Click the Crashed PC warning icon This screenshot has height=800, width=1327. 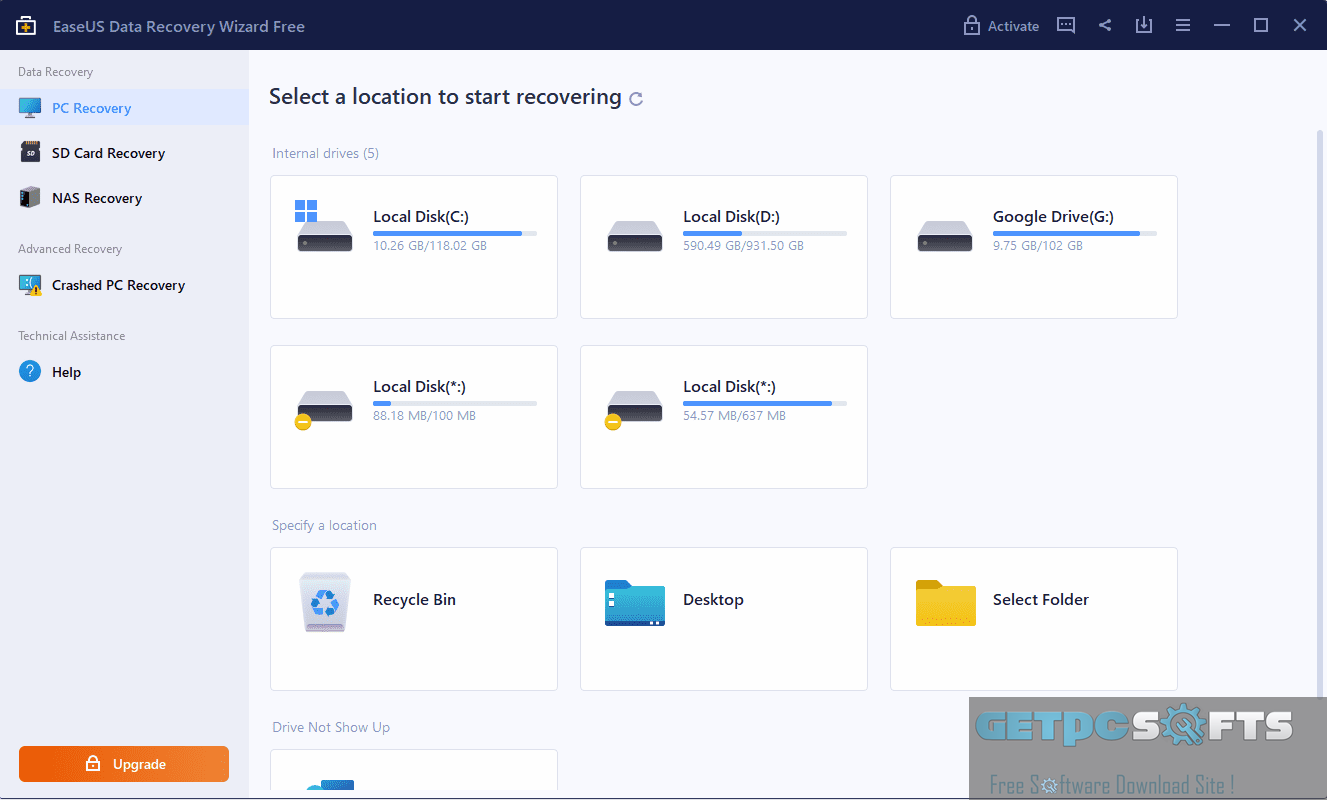tap(30, 285)
